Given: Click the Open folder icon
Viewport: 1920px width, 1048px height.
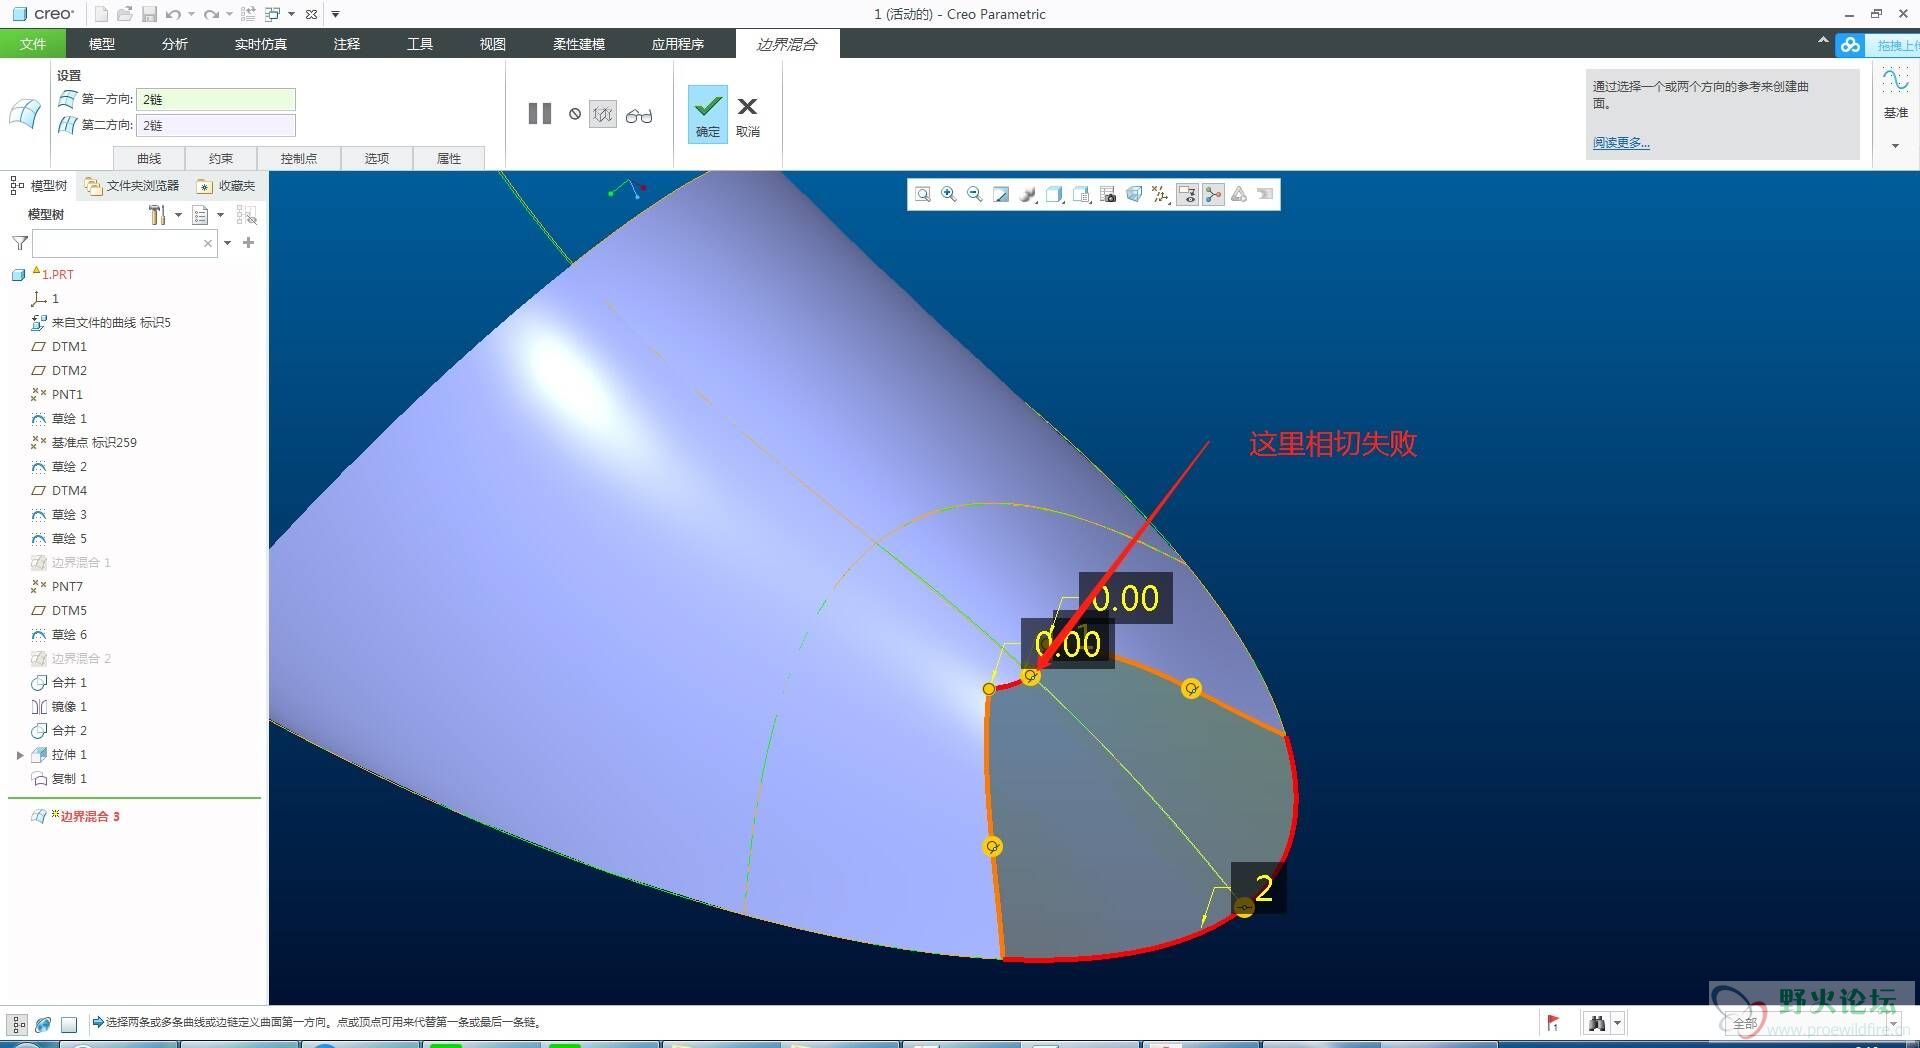Looking at the screenshot, I should [x=125, y=14].
